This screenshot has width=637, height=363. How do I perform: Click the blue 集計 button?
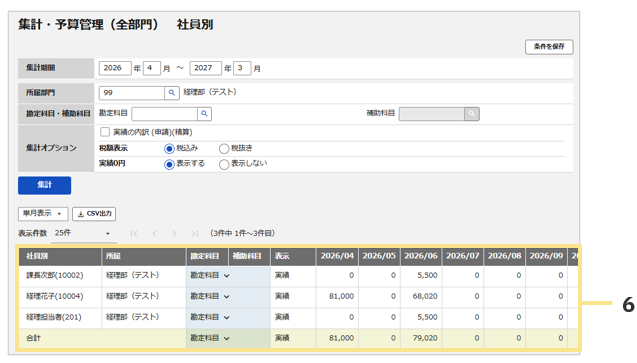[x=44, y=185]
